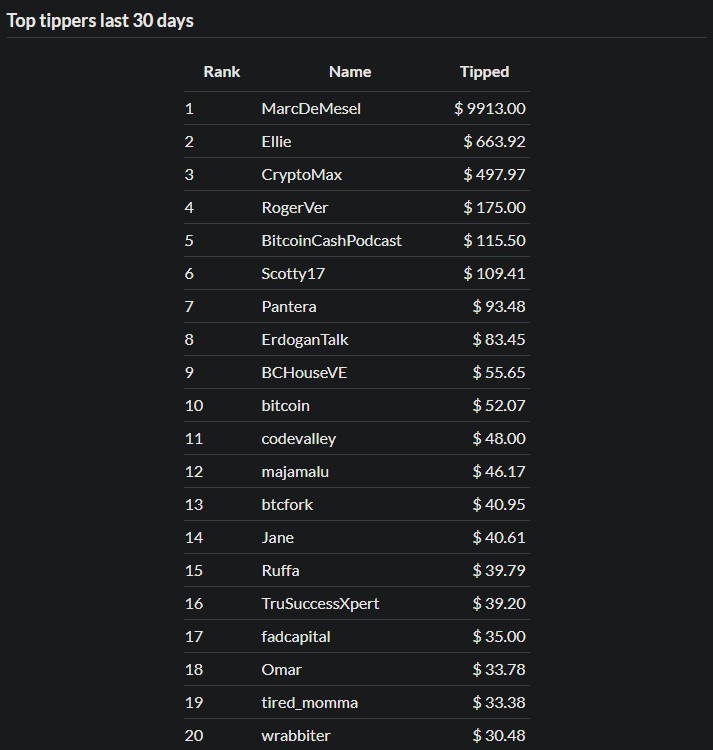The image size is (713, 750).
Task: Open the wrabbiter profile link
Action: click(x=296, y=736)
